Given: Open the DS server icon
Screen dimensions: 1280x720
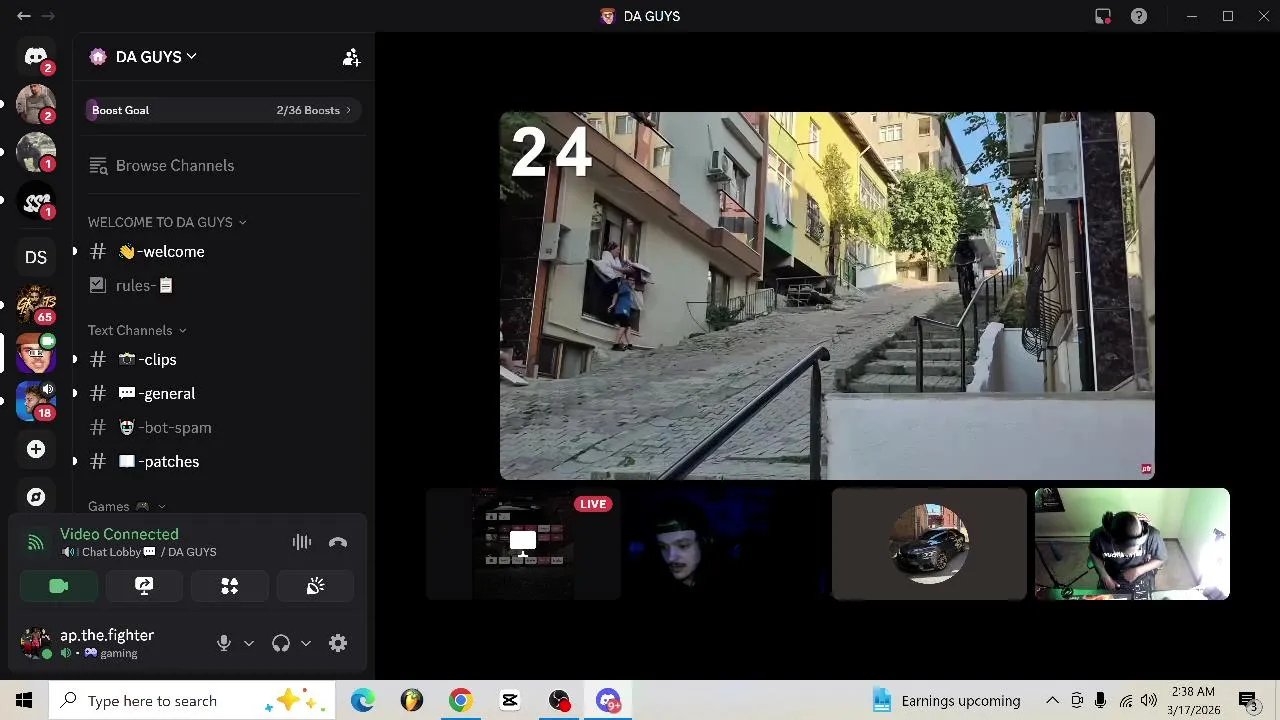Looking at the screenshot, I should click(36, 257).
